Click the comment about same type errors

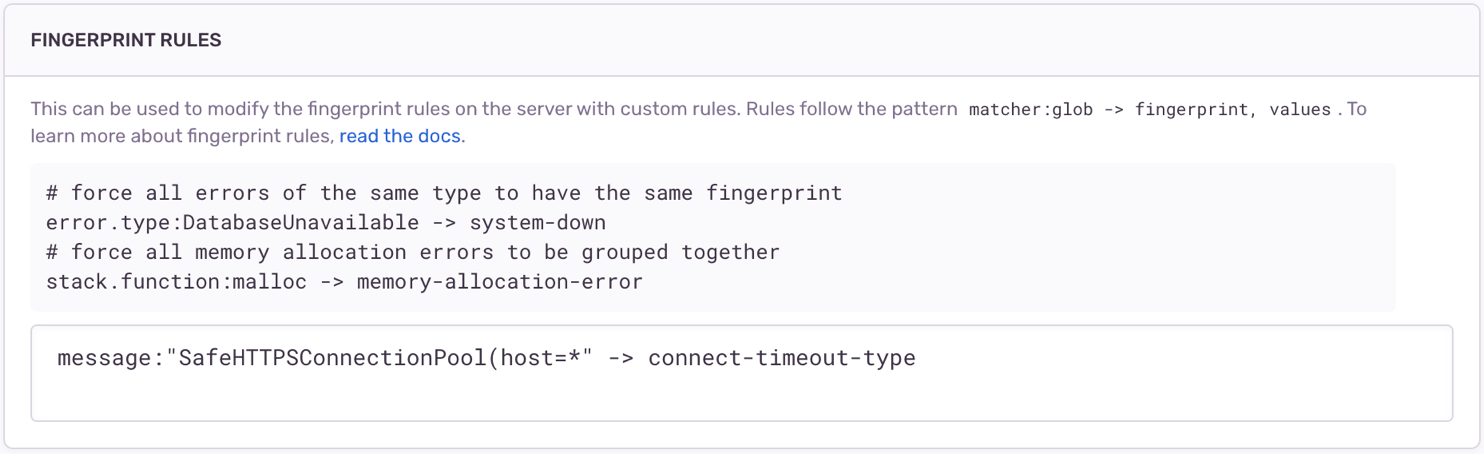click(444, 192)
